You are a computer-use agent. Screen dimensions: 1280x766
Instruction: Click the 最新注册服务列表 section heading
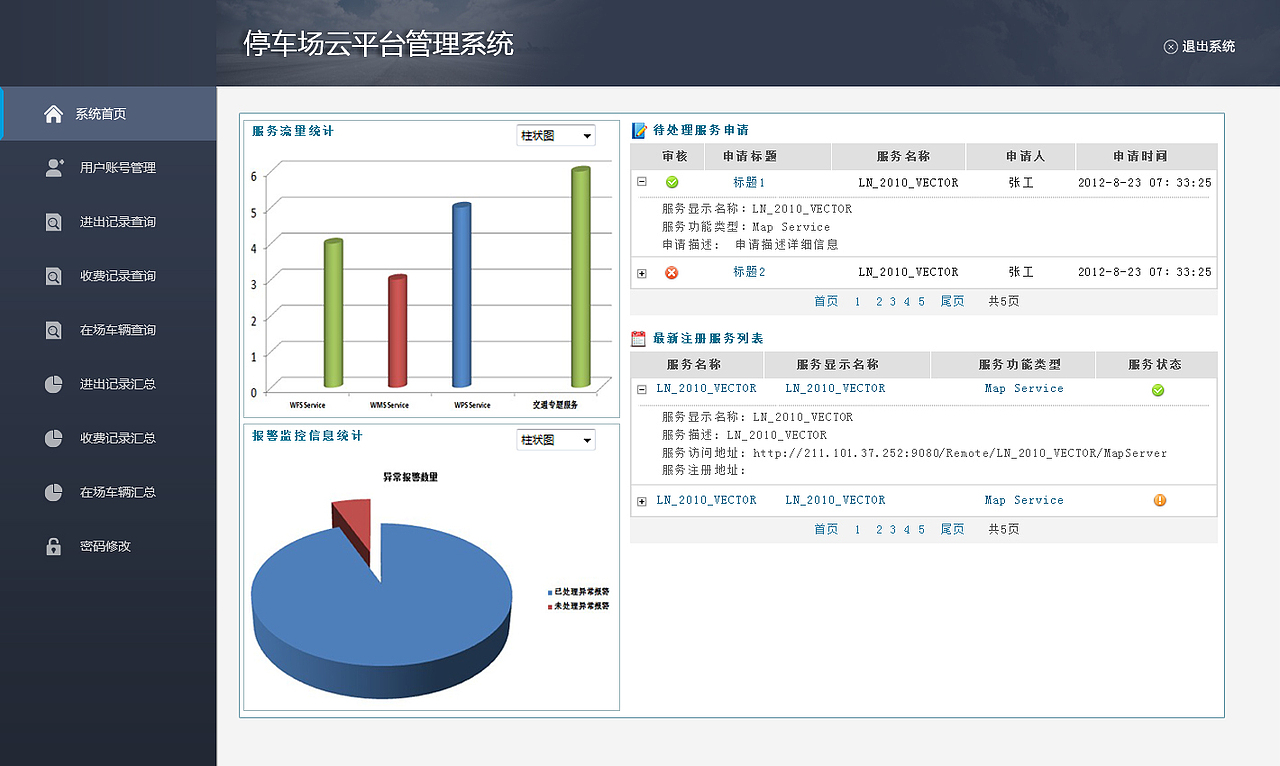708,339
